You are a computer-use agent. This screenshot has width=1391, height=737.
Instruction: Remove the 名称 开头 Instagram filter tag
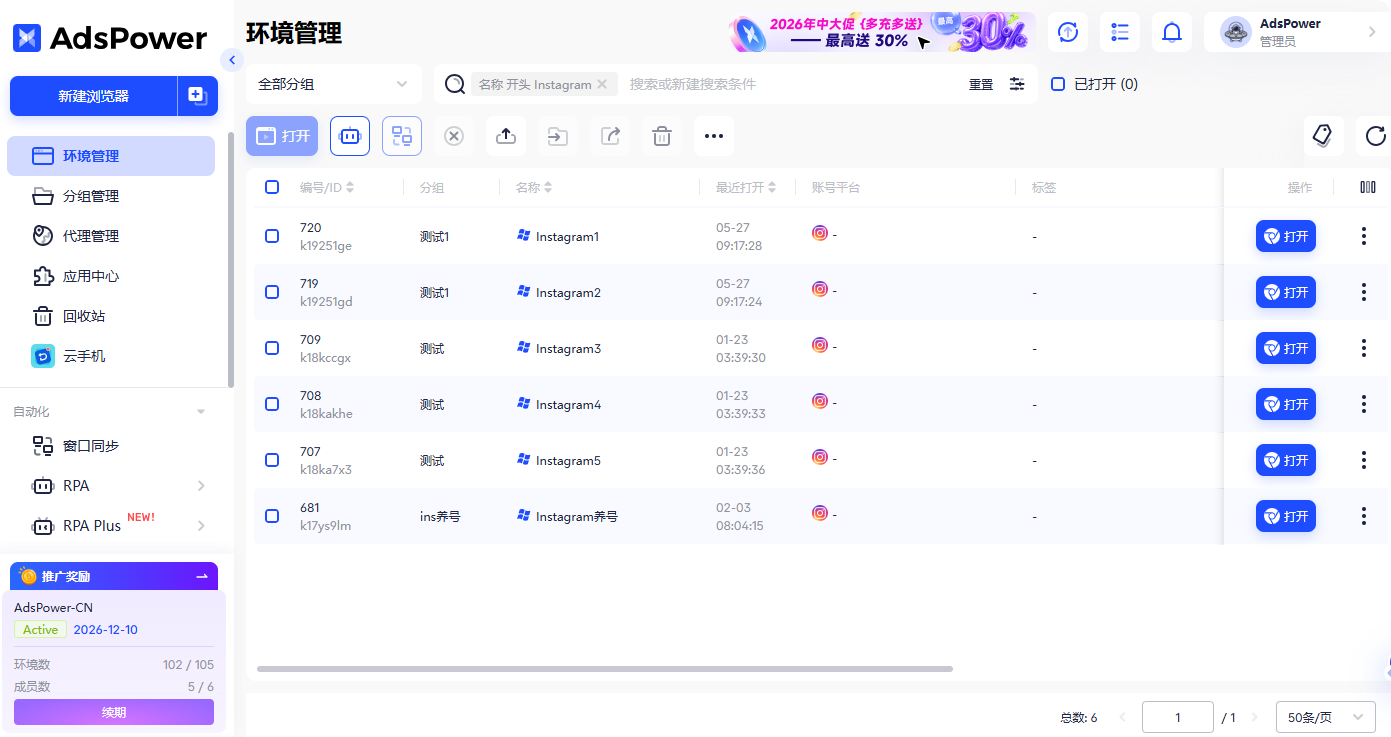[x=602, y=84]
